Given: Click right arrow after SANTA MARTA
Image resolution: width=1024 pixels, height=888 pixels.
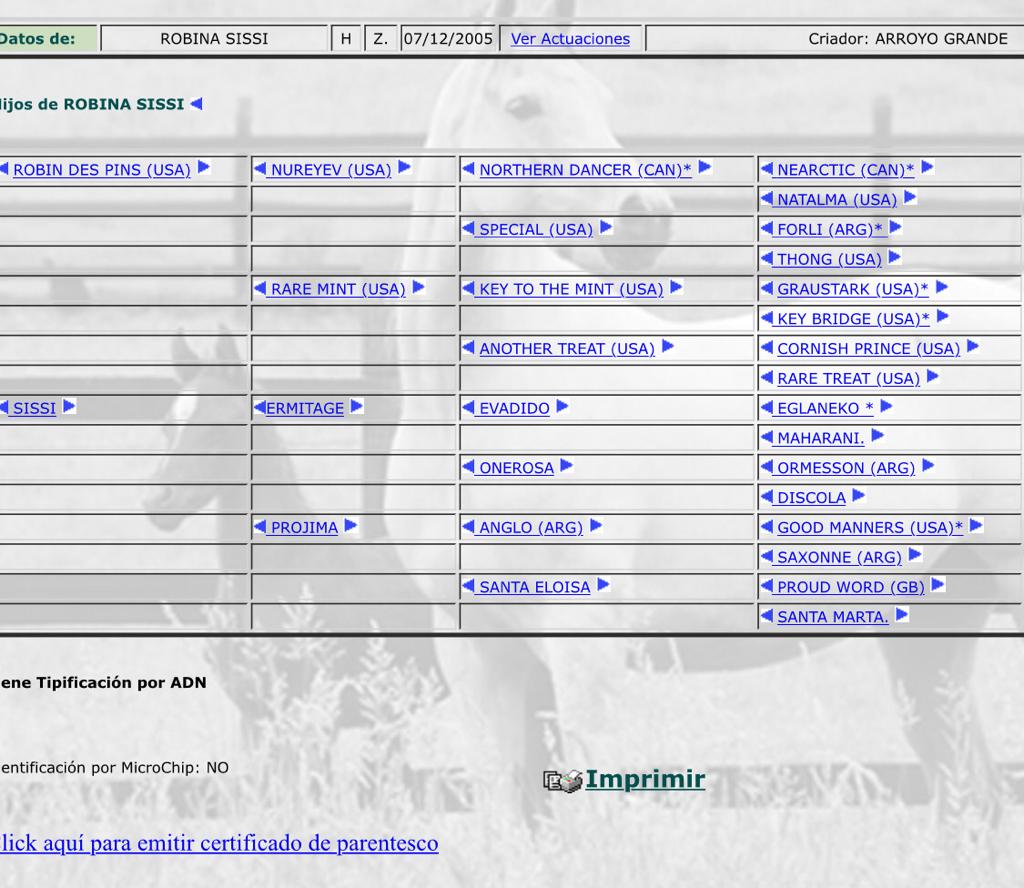Looking at the screenshot, I should coord(902,616).
